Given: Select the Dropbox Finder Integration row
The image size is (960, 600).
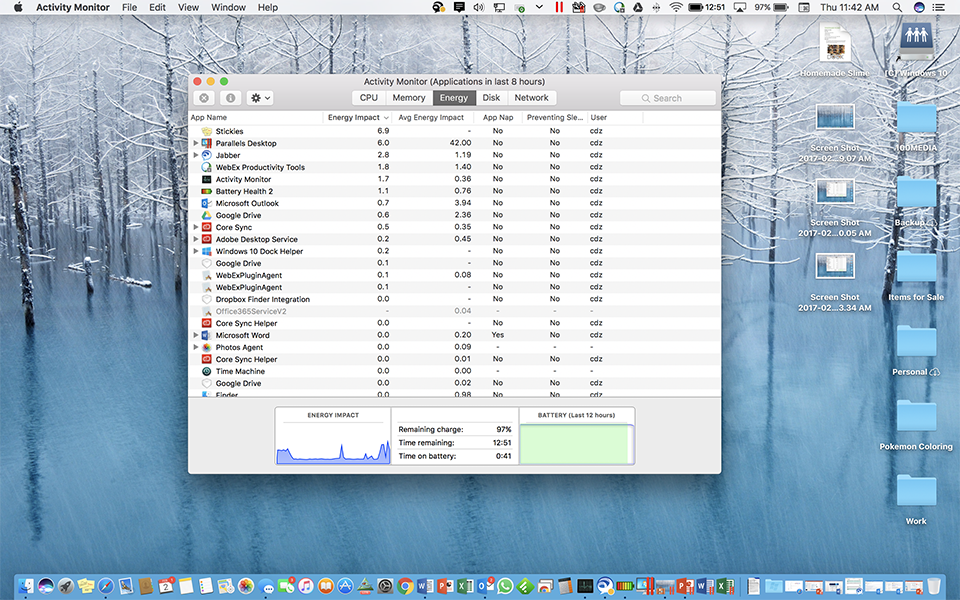Looking at the screenshot, I should click(454, 299).
